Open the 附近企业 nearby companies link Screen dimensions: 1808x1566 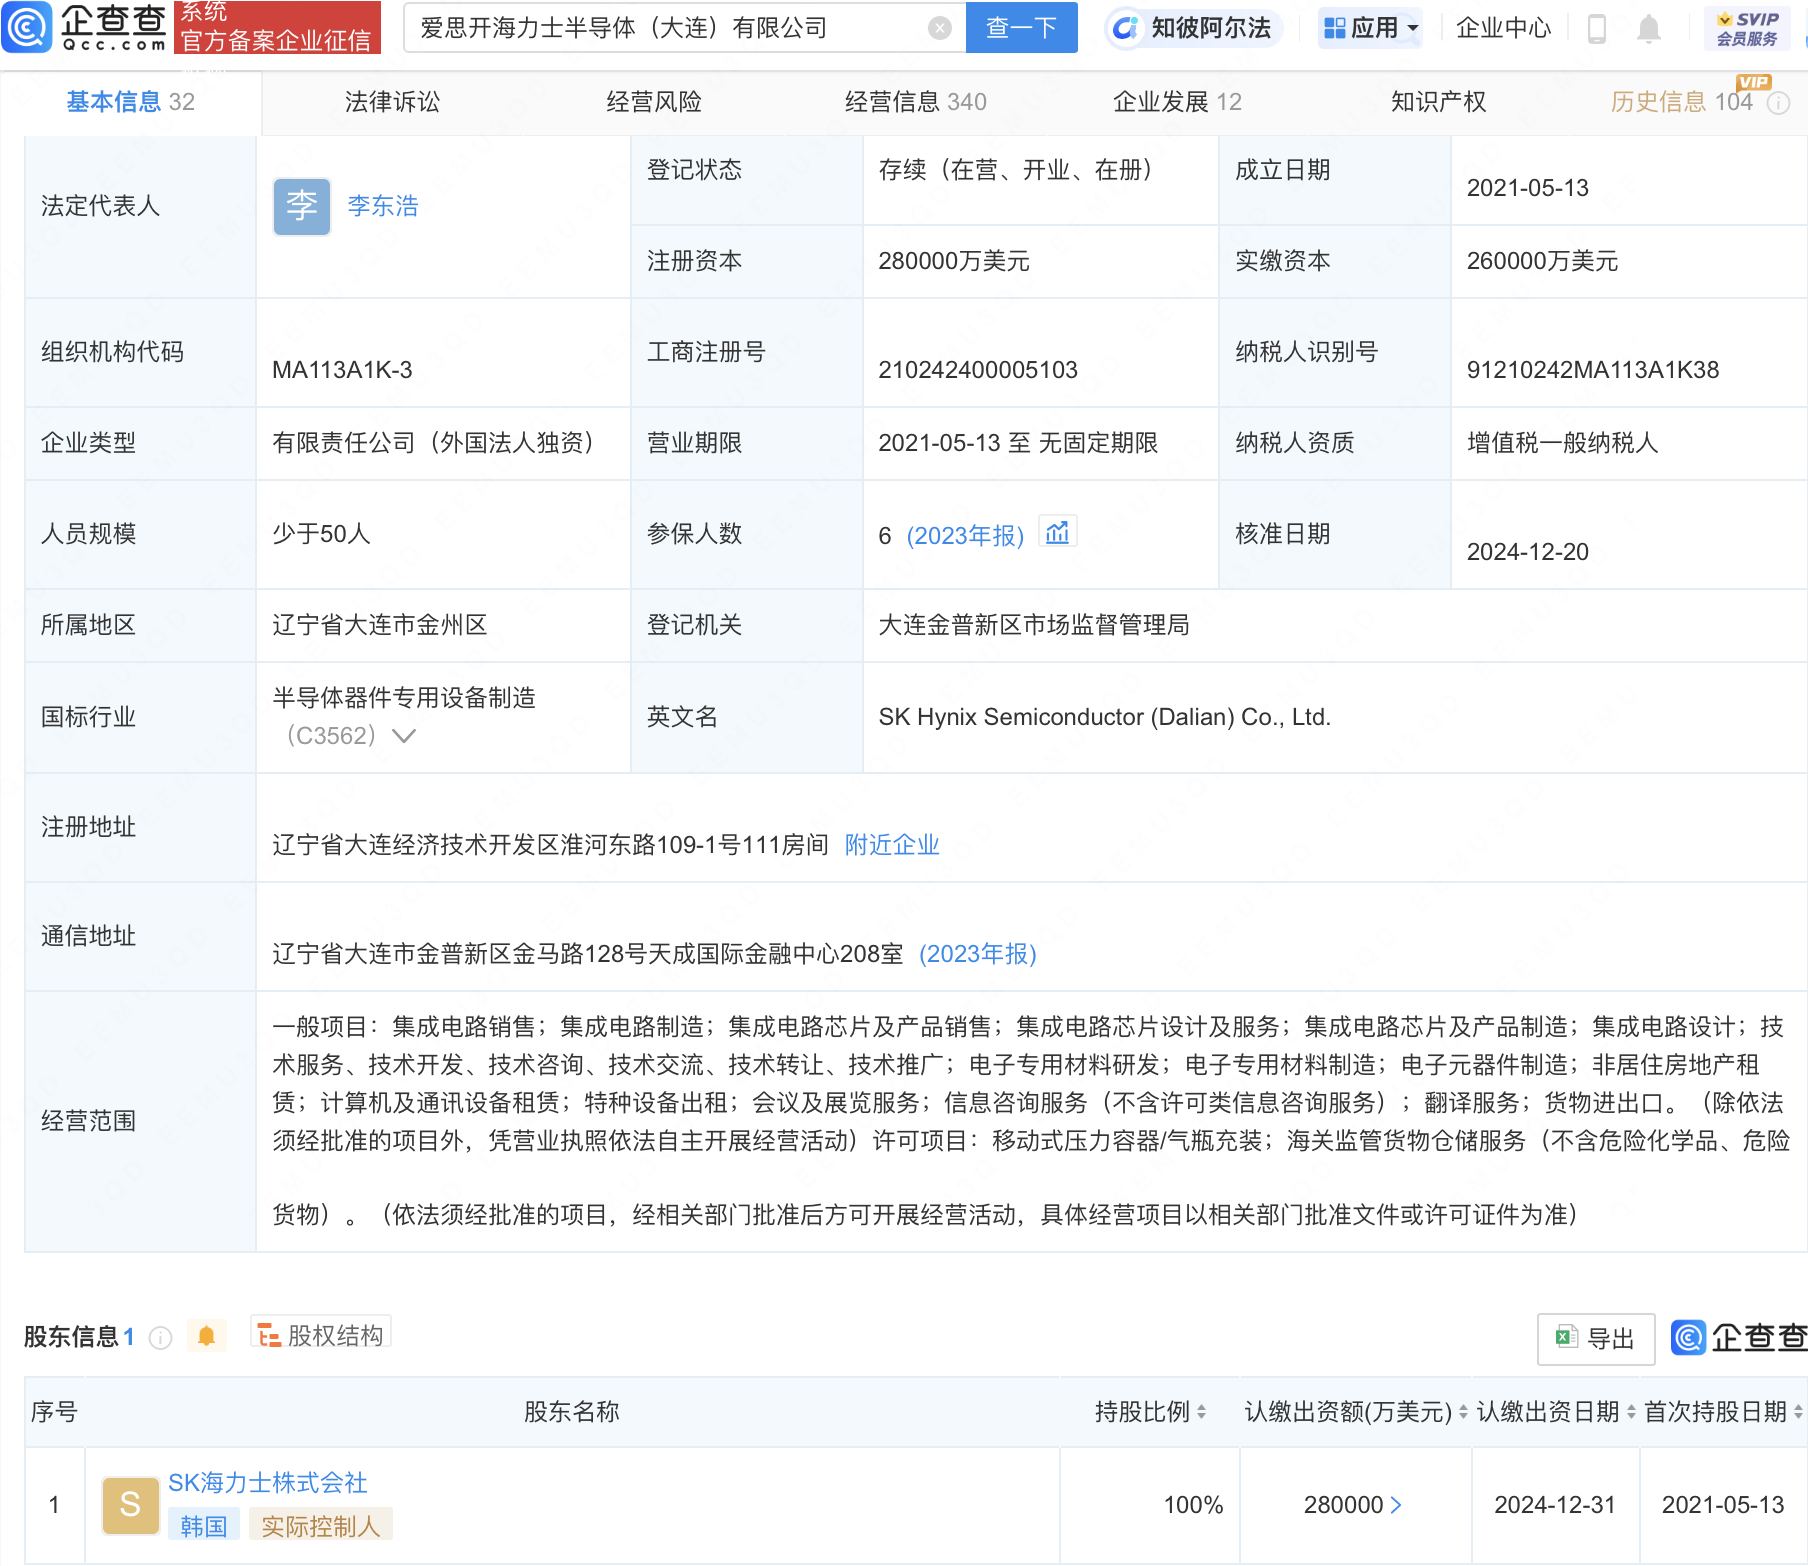(892, 845)
